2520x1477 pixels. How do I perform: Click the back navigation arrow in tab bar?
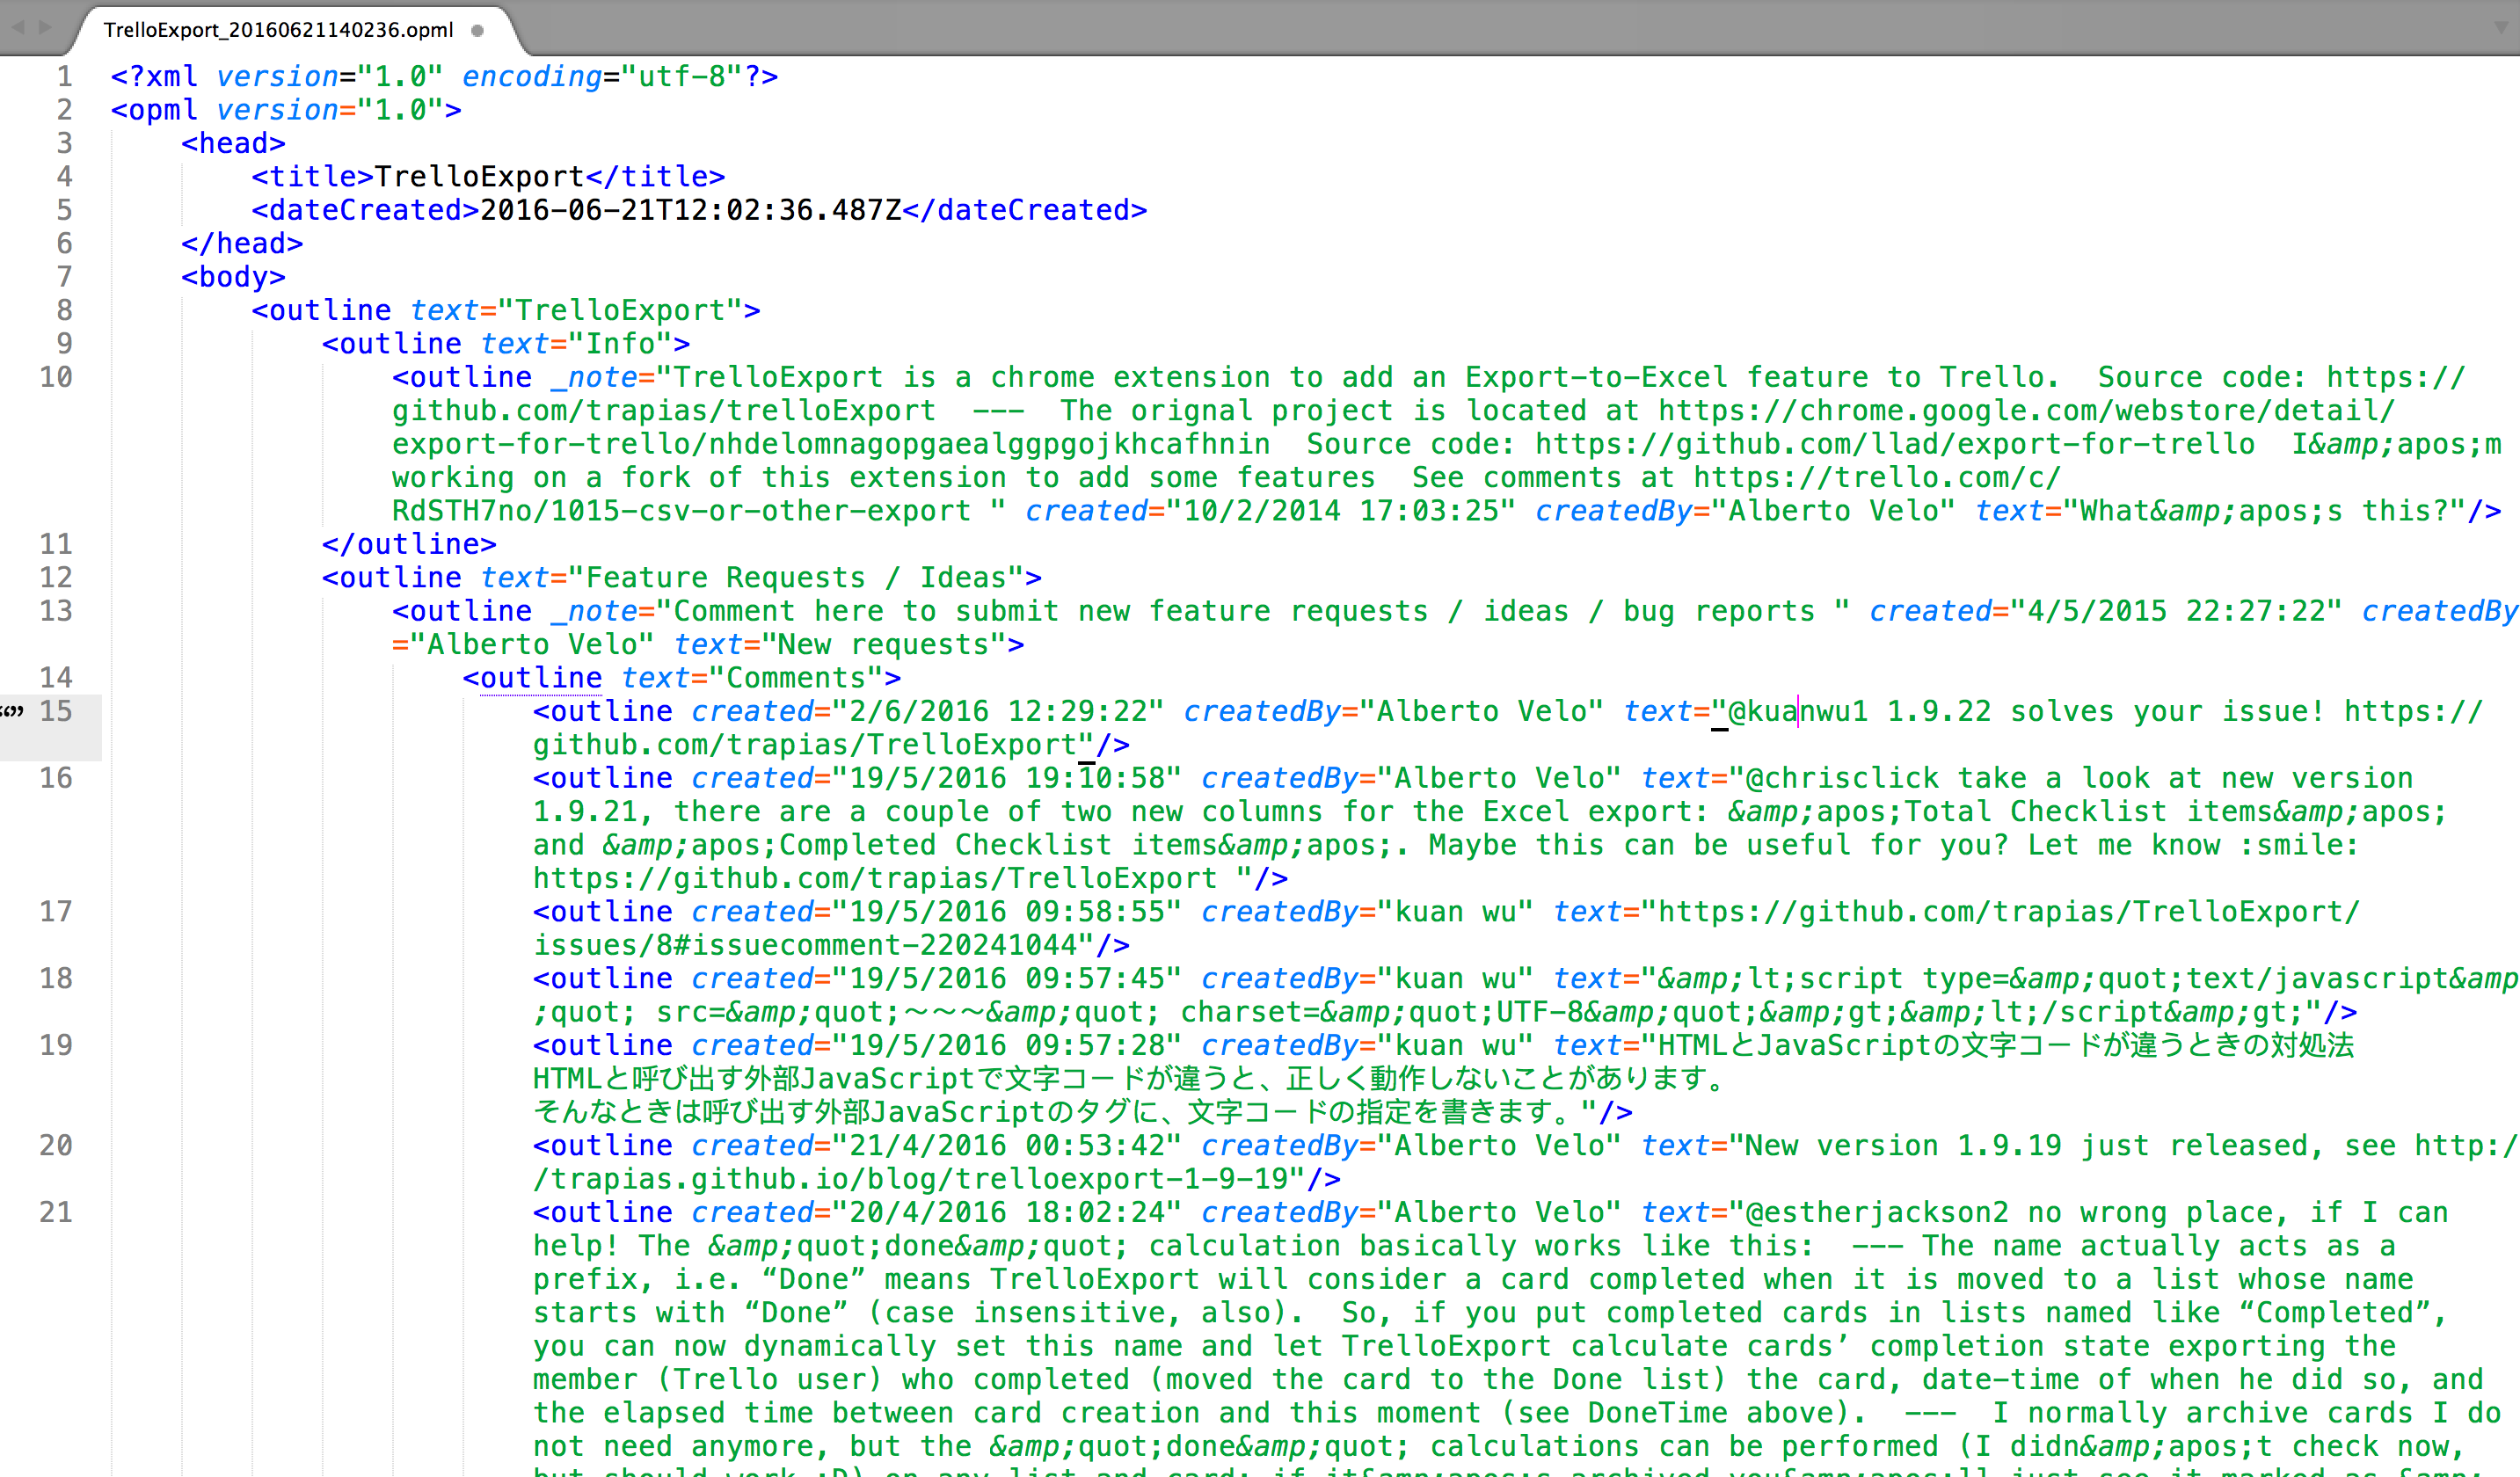pyautogui.click(x=17, y=28)
